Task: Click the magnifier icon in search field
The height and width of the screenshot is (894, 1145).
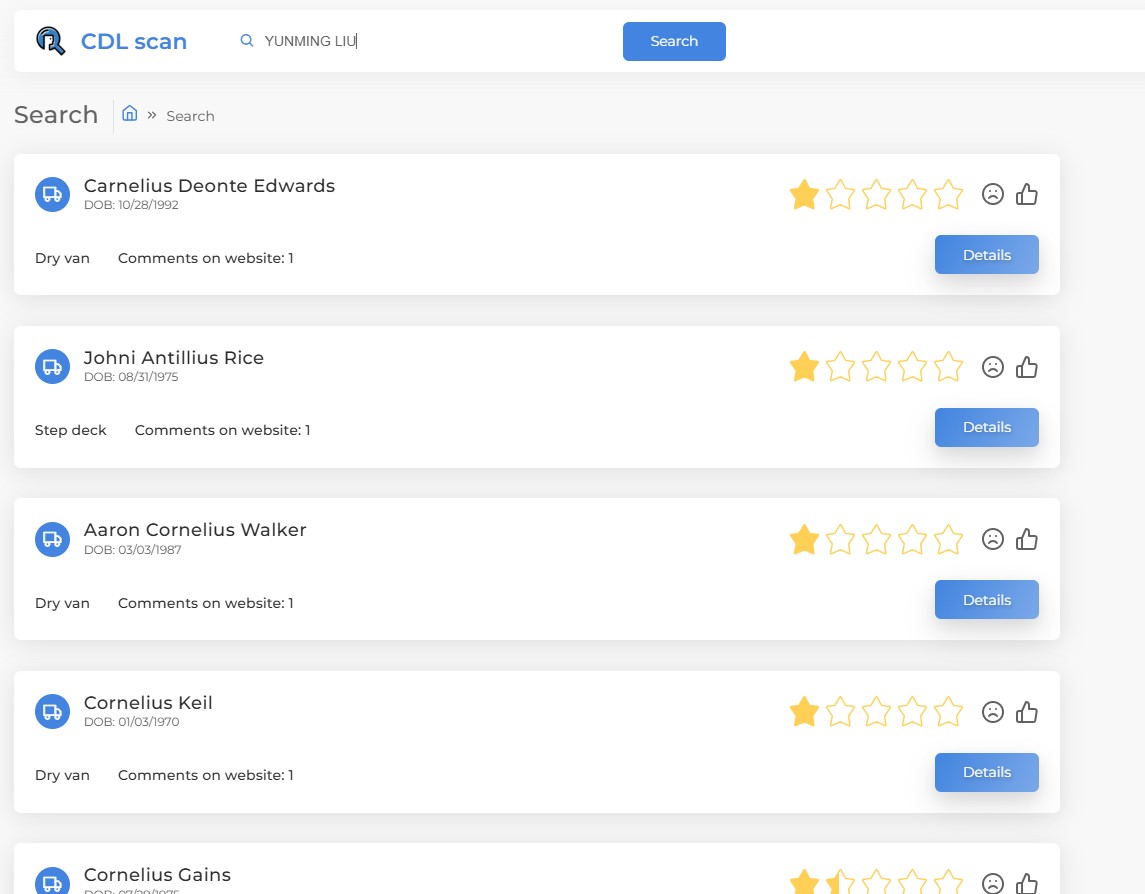Action: coord(247,41)
